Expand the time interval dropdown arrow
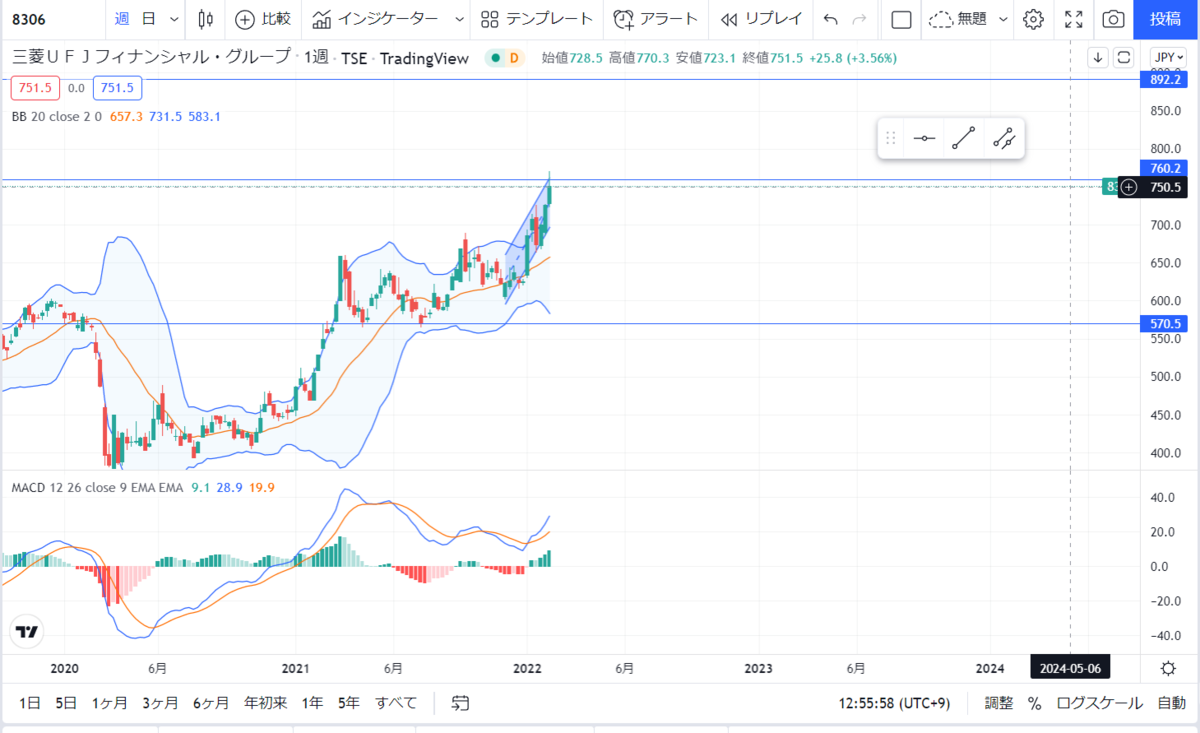1200x733 pixels. click(x=175, y=19)
